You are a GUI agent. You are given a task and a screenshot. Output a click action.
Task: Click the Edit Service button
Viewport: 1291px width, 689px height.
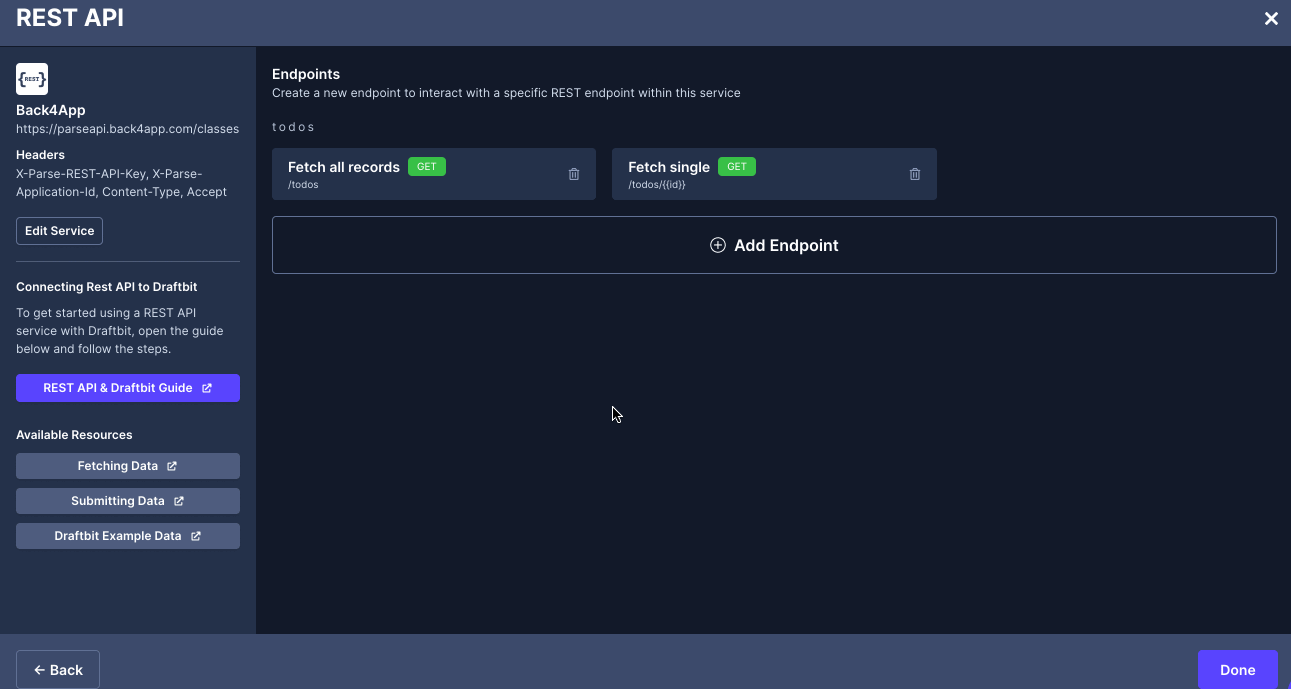coord(59,231)
